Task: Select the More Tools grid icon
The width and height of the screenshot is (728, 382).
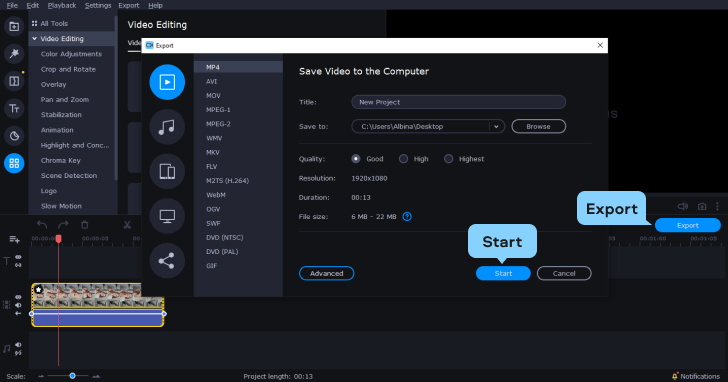Action: (14, 163)
